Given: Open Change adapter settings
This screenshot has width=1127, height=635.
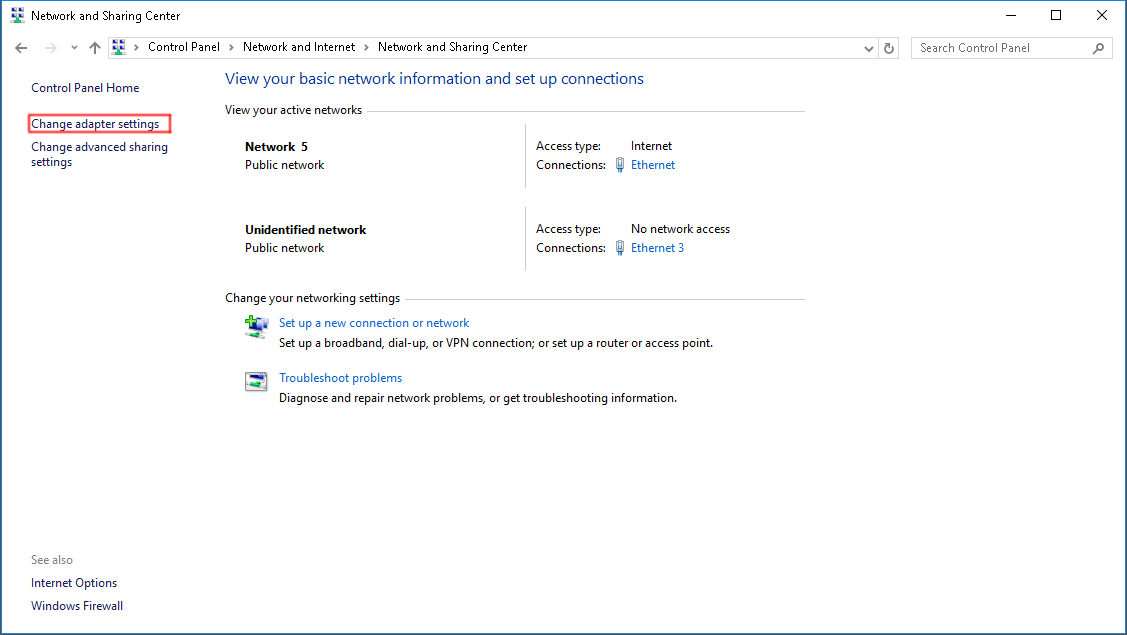Looking at the screenshot, I should click(x=98, y=123).
